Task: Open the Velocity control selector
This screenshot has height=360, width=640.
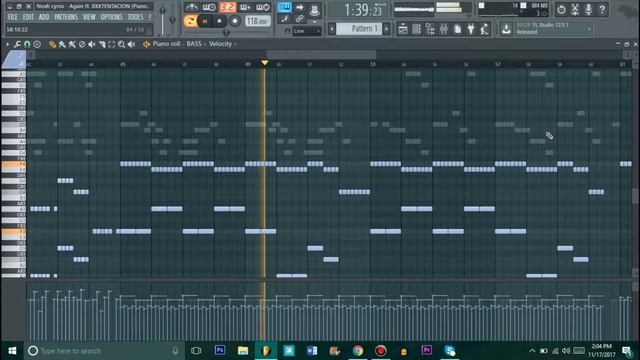Action: pos(220,44)
